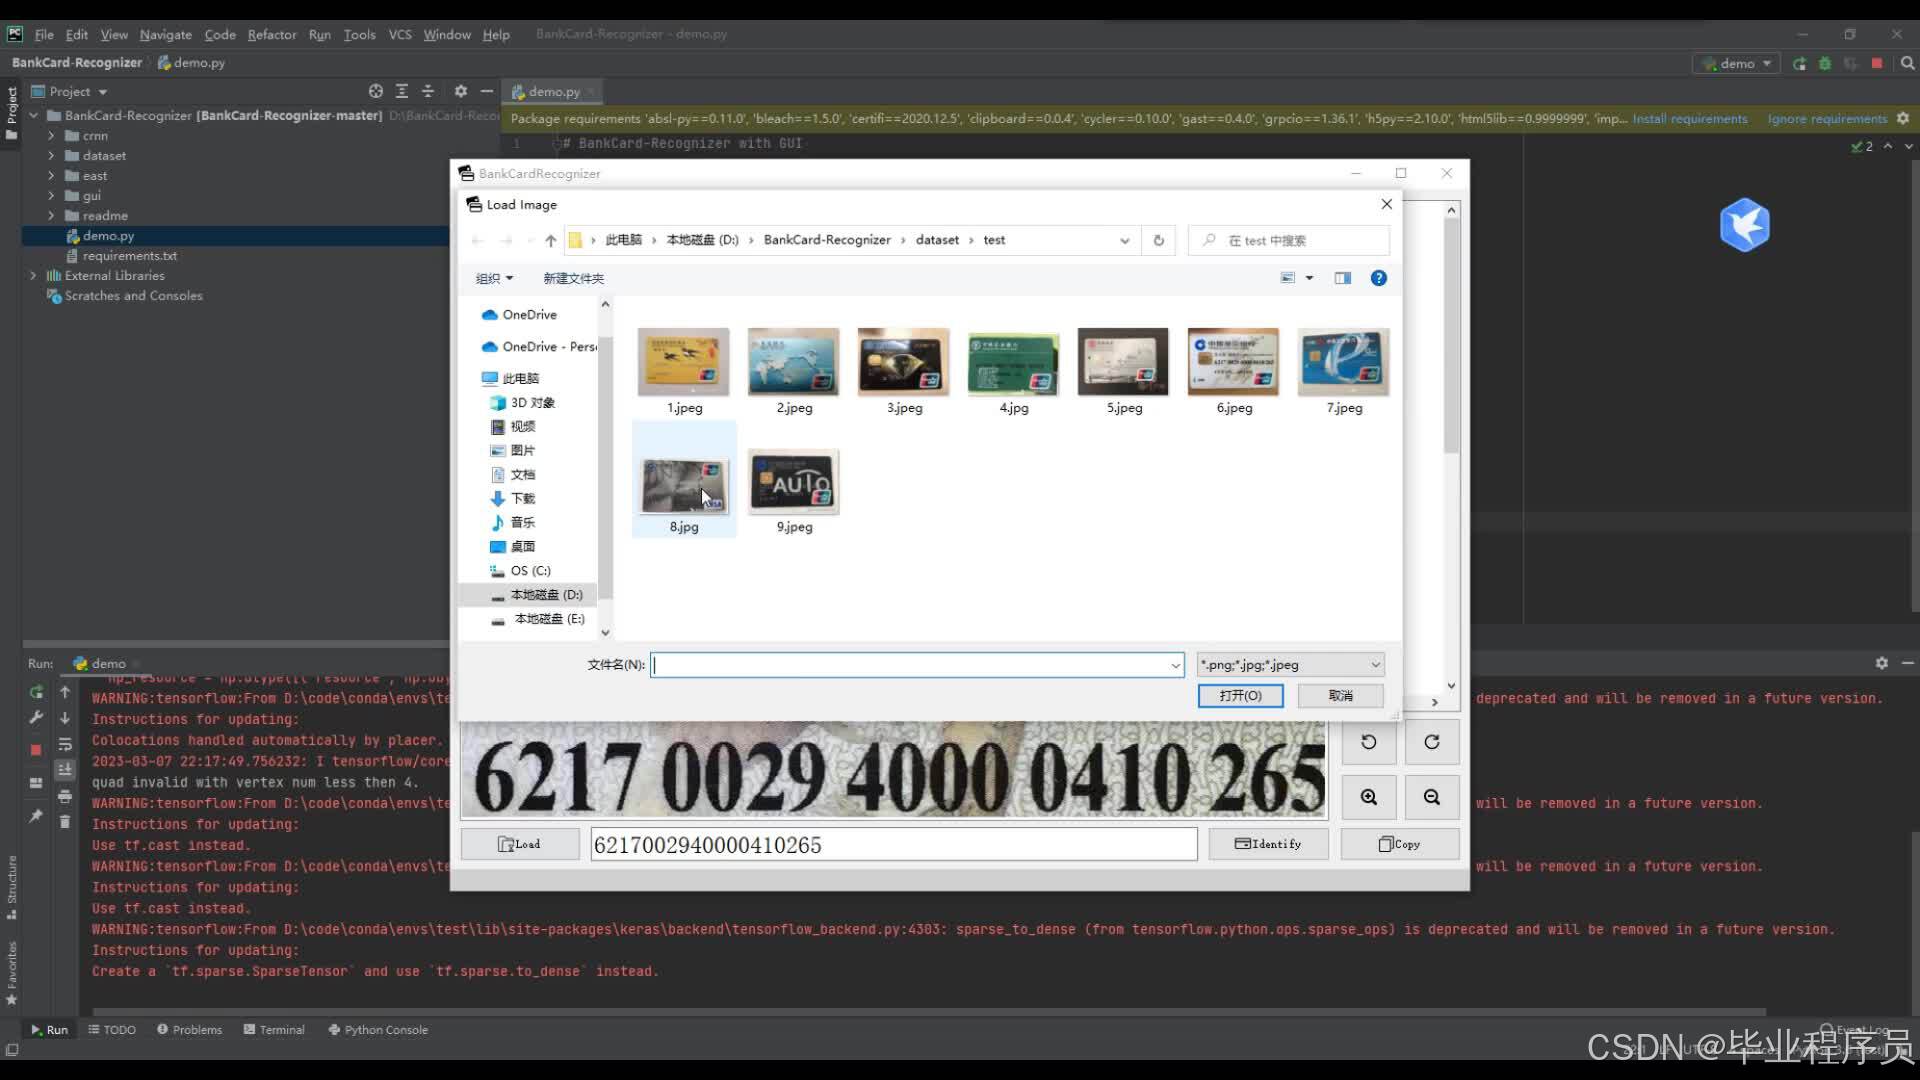Click the zoom out magnifier icon
The width and height of the screenshot is (1920, 1080).
1431,797
